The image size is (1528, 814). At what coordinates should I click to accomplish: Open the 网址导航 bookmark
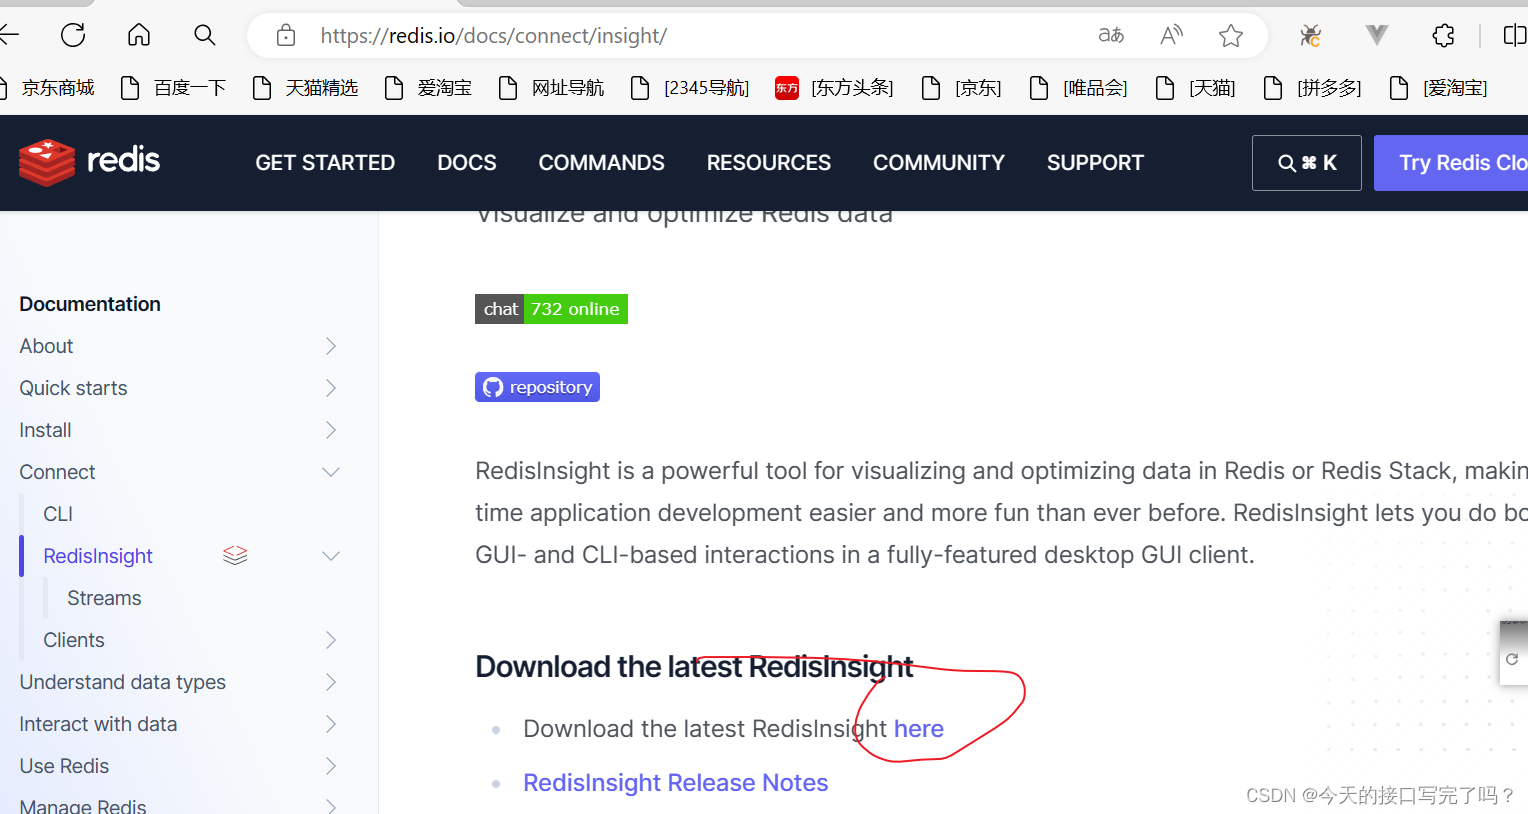551,88
